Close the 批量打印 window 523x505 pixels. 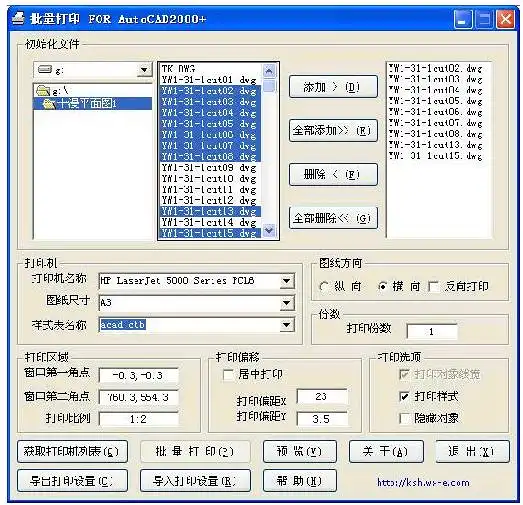[x=505, y=19]
